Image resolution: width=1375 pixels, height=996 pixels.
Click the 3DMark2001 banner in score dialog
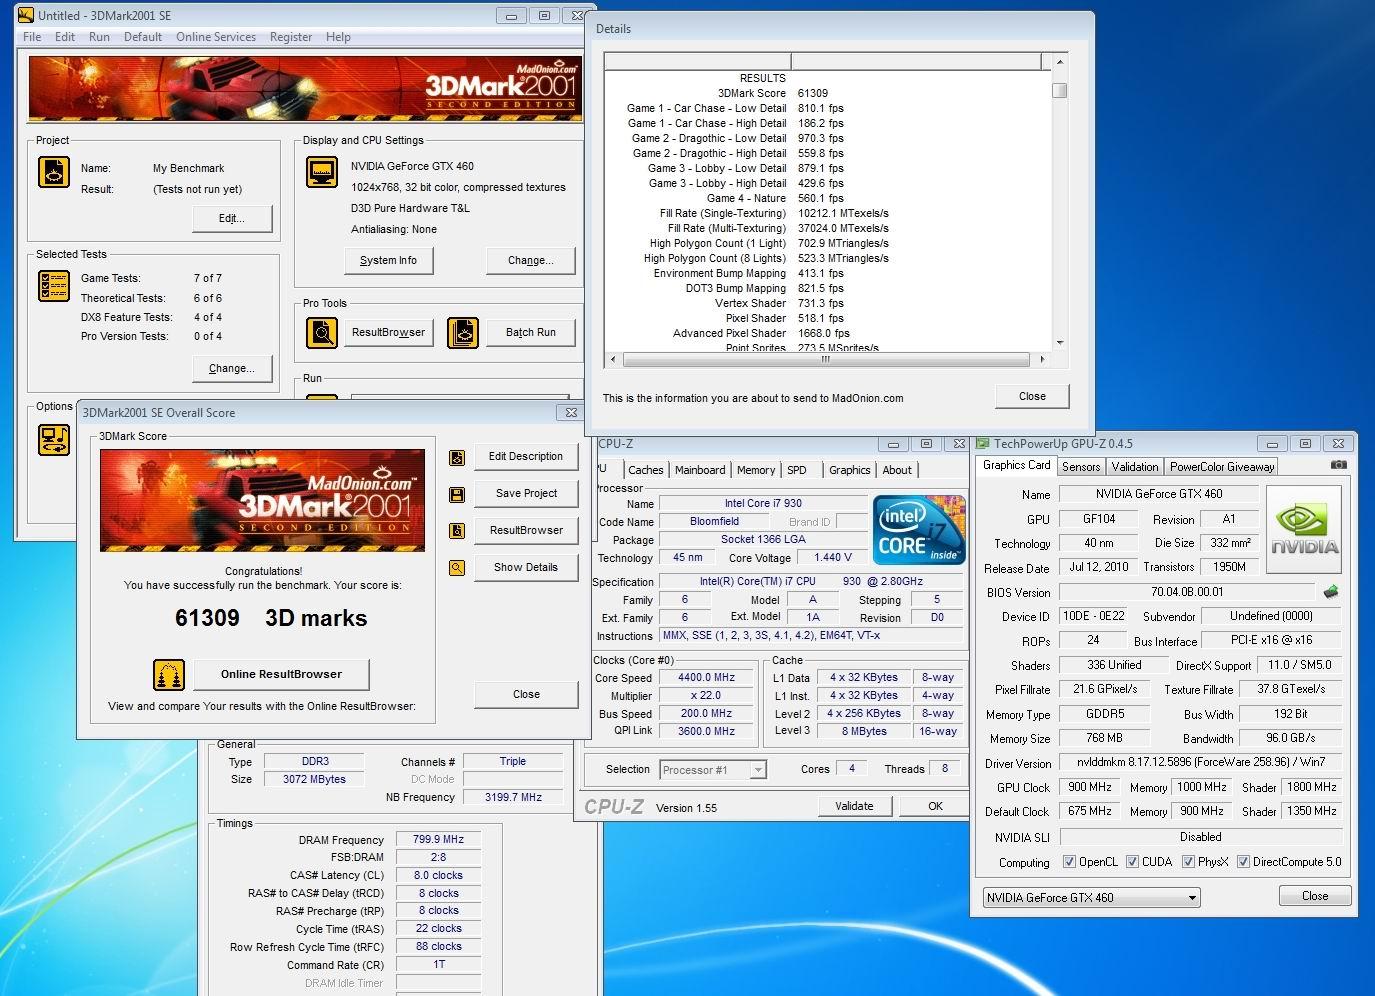(262, 501)
